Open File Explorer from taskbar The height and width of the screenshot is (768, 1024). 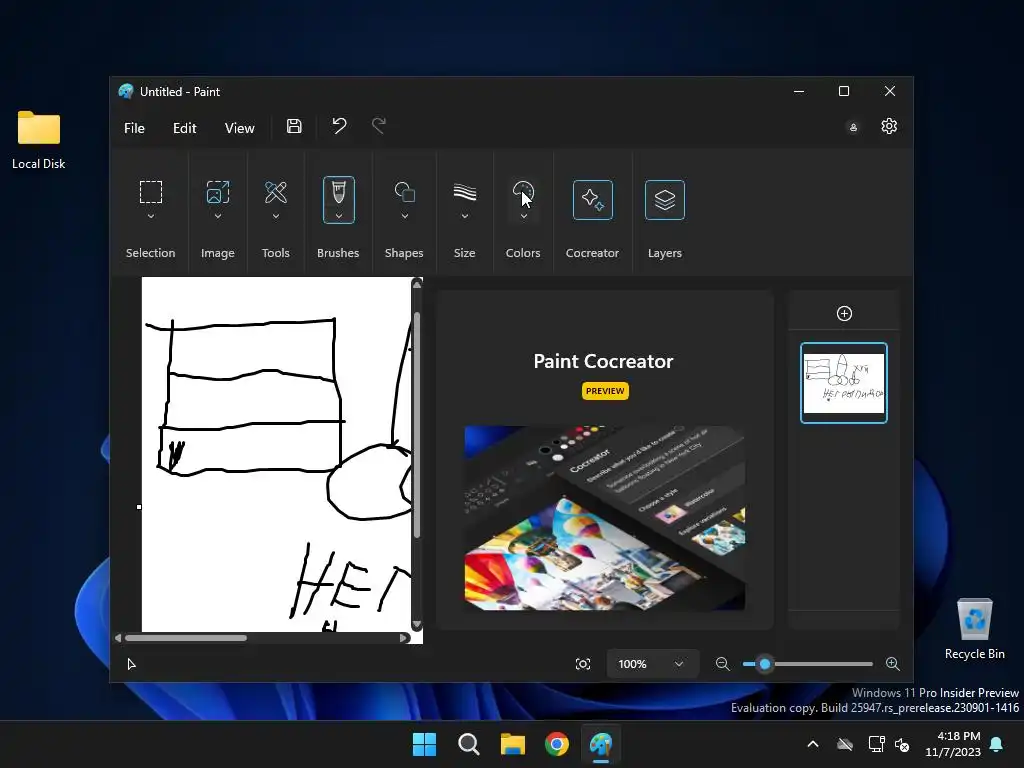[513, 744]
